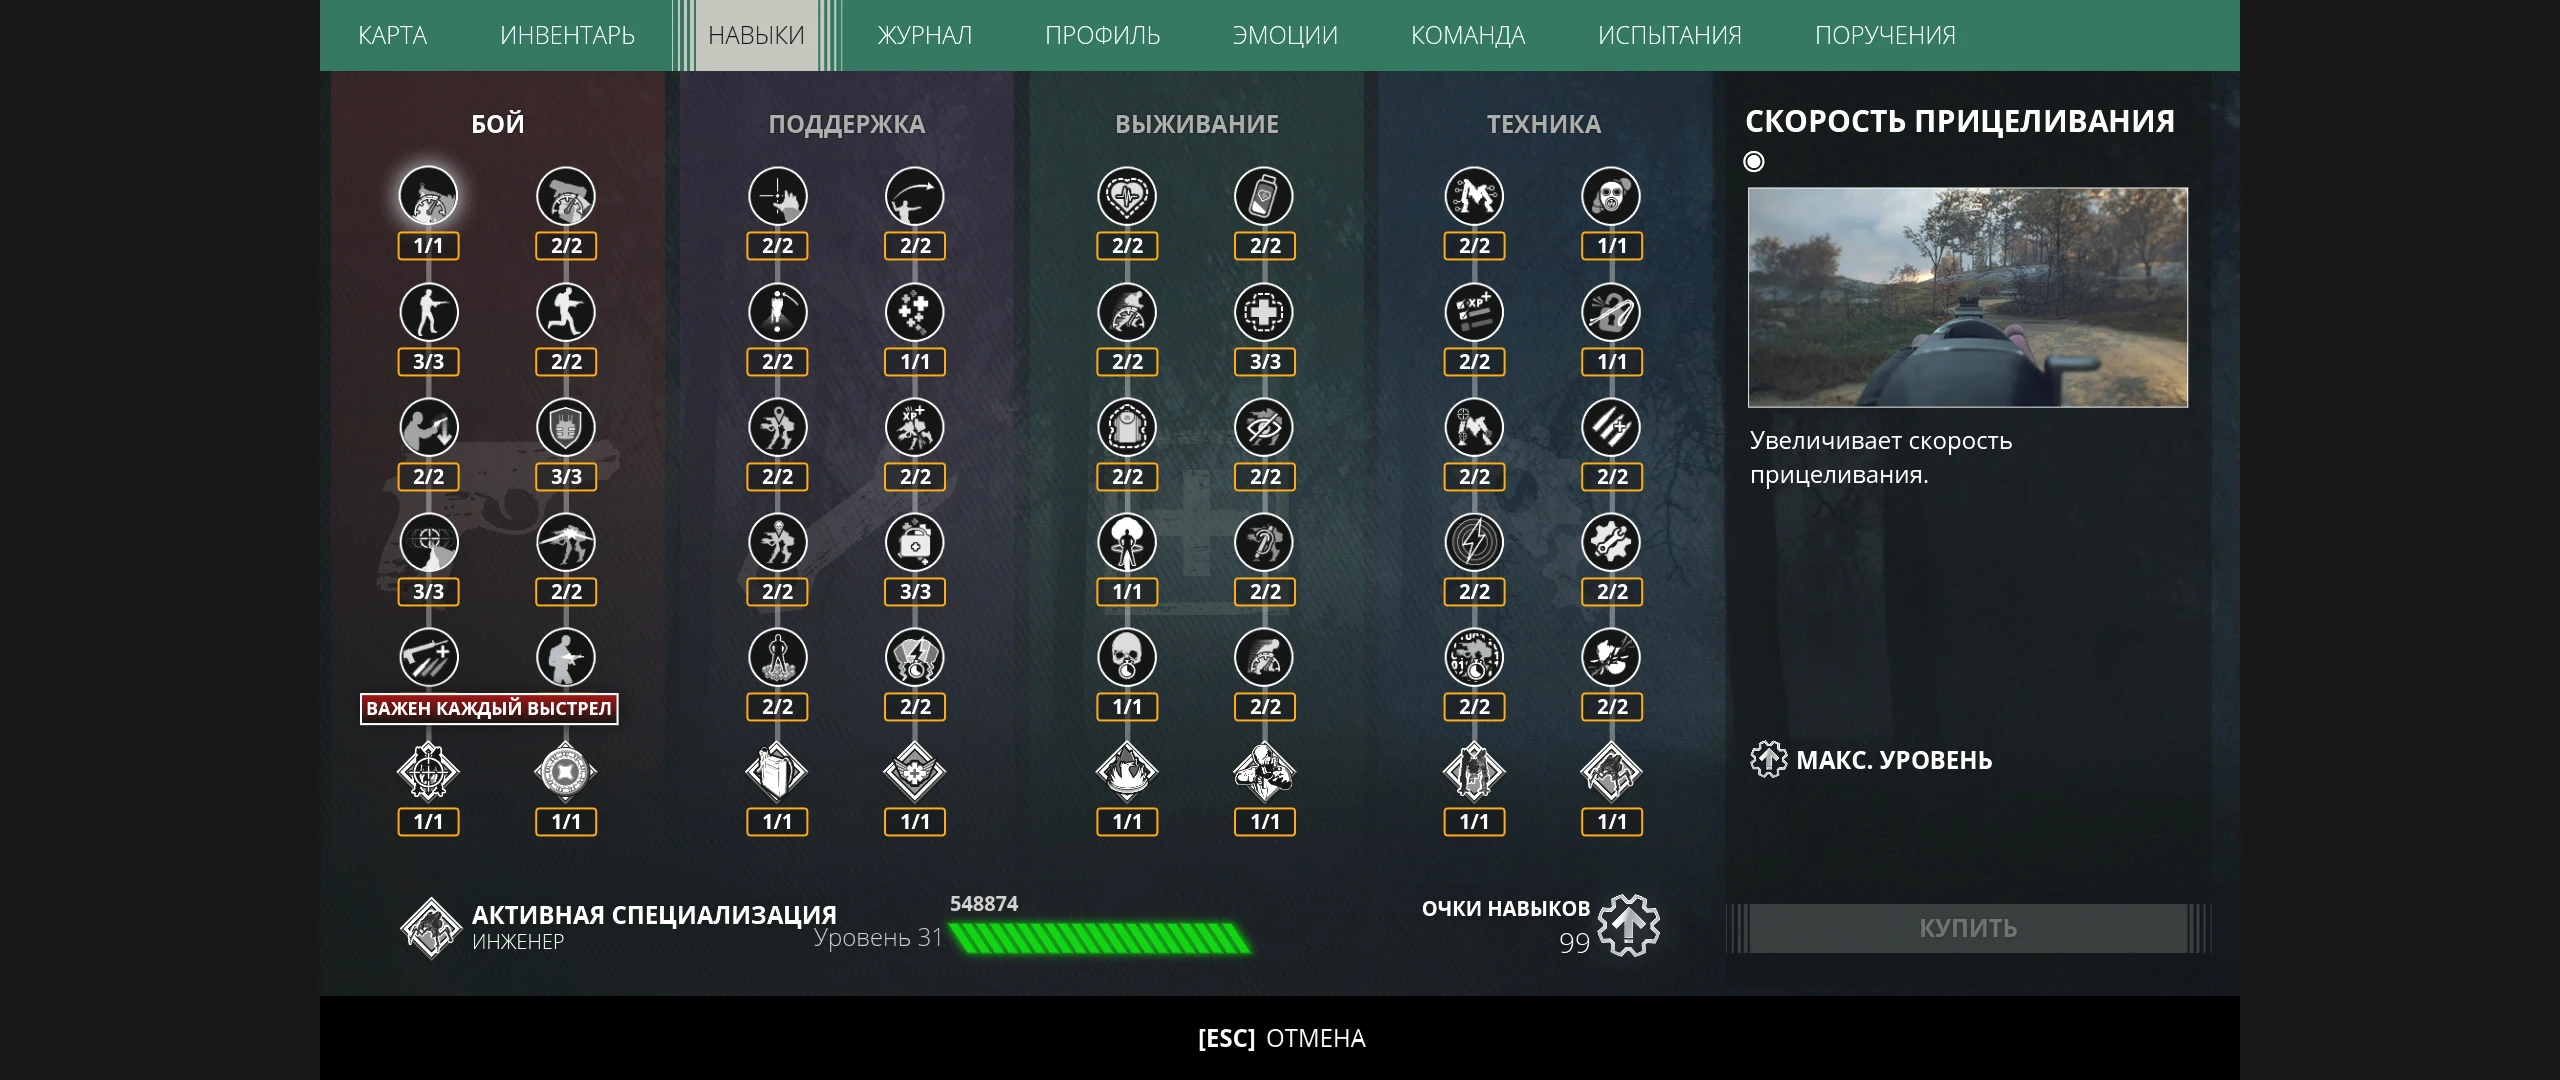Select the lightning bolt radar skill icon
Image resolution: width=2560 pixels, height=1080 pixels.
pyautogui.click(x=1474, y=542)
